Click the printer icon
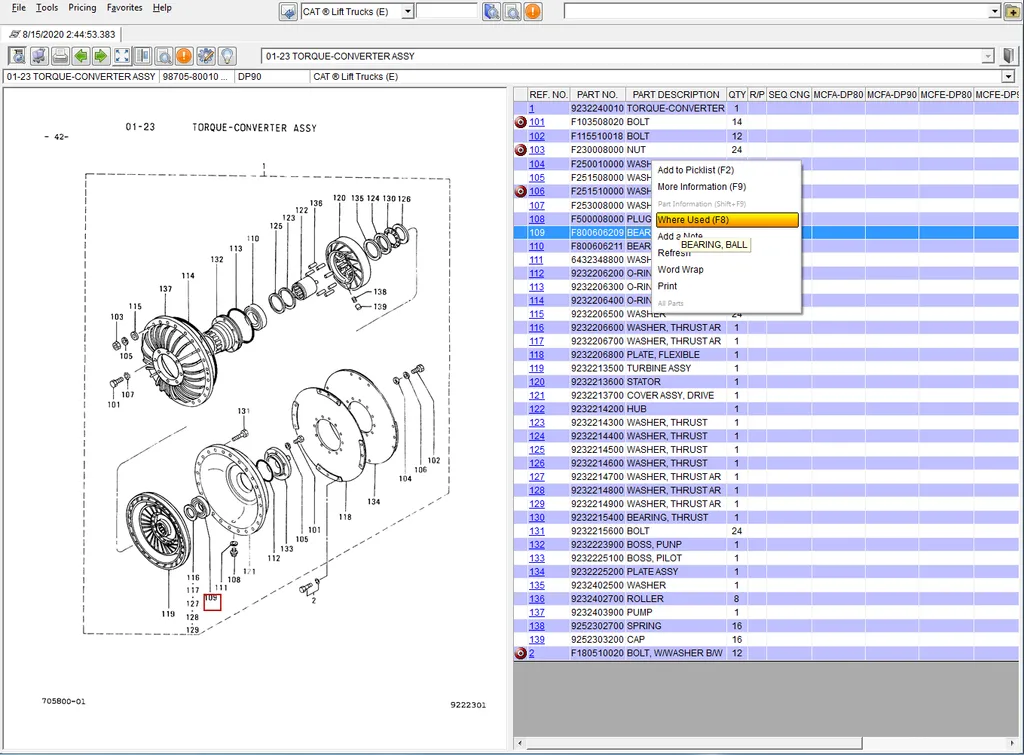1024x755 pixels. tap(60, 56)
